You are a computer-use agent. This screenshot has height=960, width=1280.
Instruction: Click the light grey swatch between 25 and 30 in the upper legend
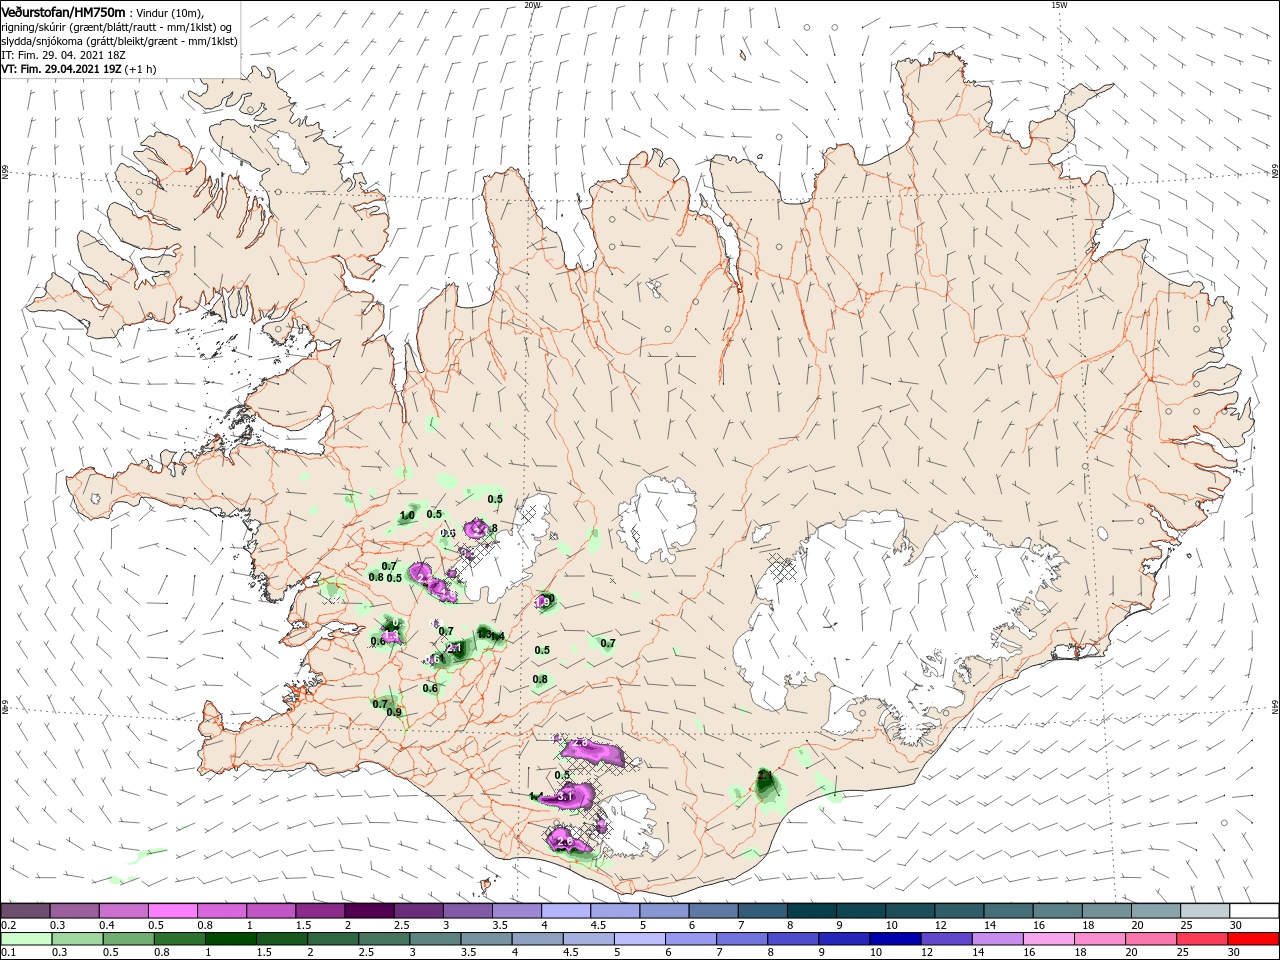pyautogui.click(x=1205, y=911)
